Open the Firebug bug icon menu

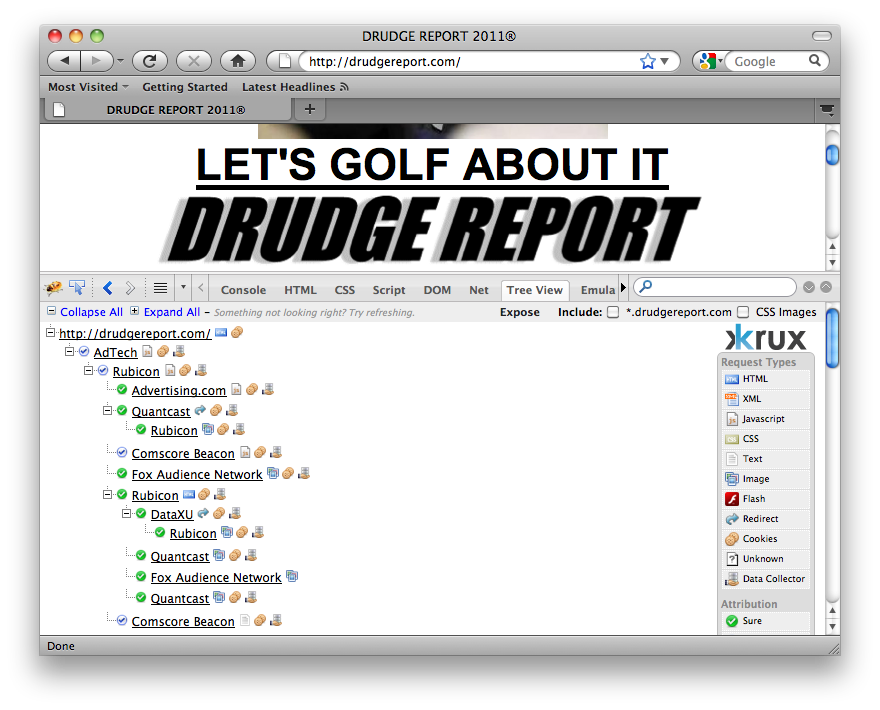(53, 288)
